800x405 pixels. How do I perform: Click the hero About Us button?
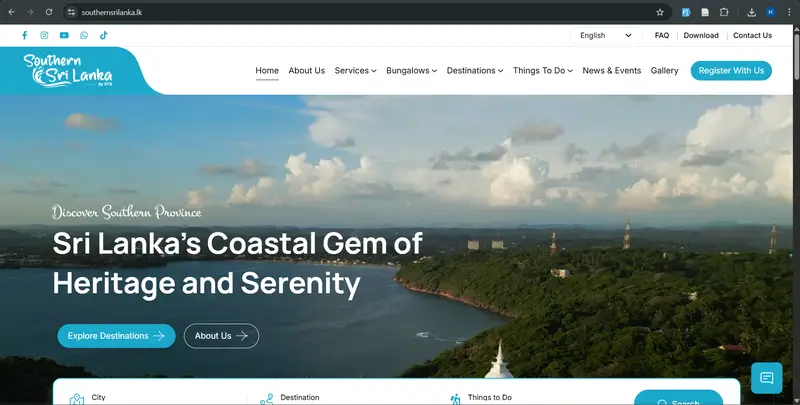[x=221, y=336]
